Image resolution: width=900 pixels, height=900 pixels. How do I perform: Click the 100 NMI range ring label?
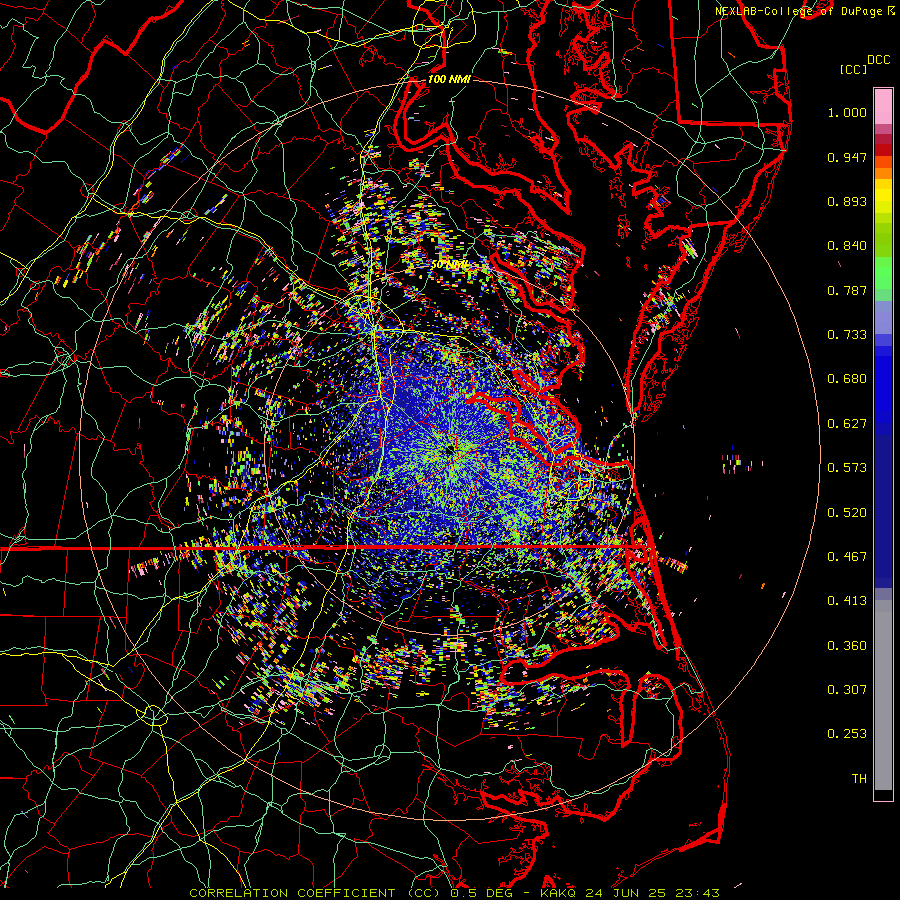click(449, 79)
